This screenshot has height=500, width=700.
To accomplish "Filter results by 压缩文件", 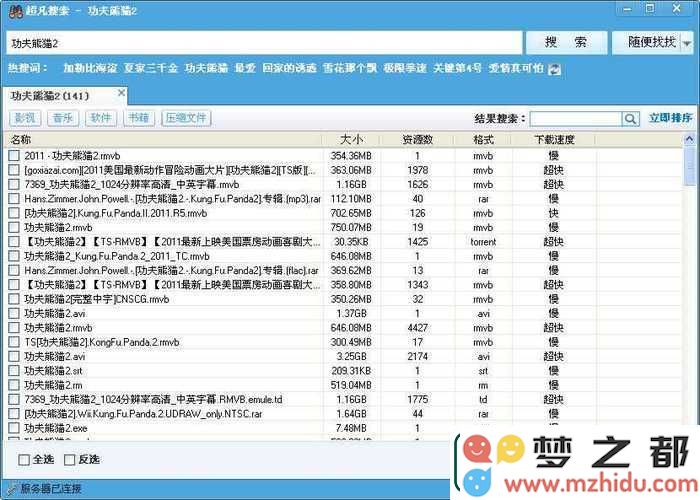I will click(x=186, y=118).
